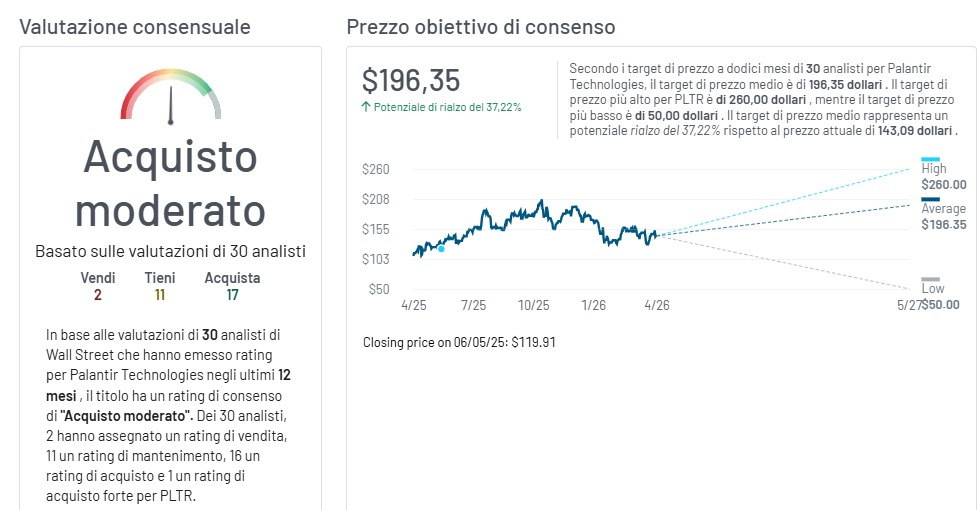Open the Prezzo obiettivo di consenso heading

point(481,27)
